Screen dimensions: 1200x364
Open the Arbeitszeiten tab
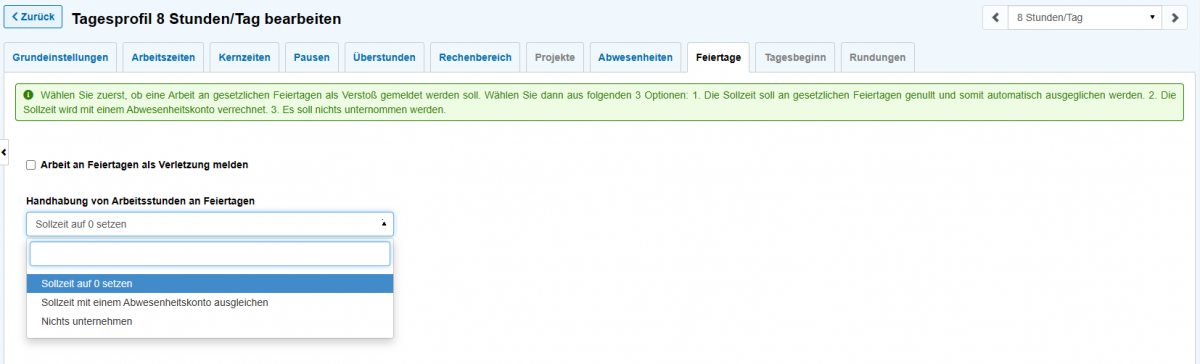[163, 58]
